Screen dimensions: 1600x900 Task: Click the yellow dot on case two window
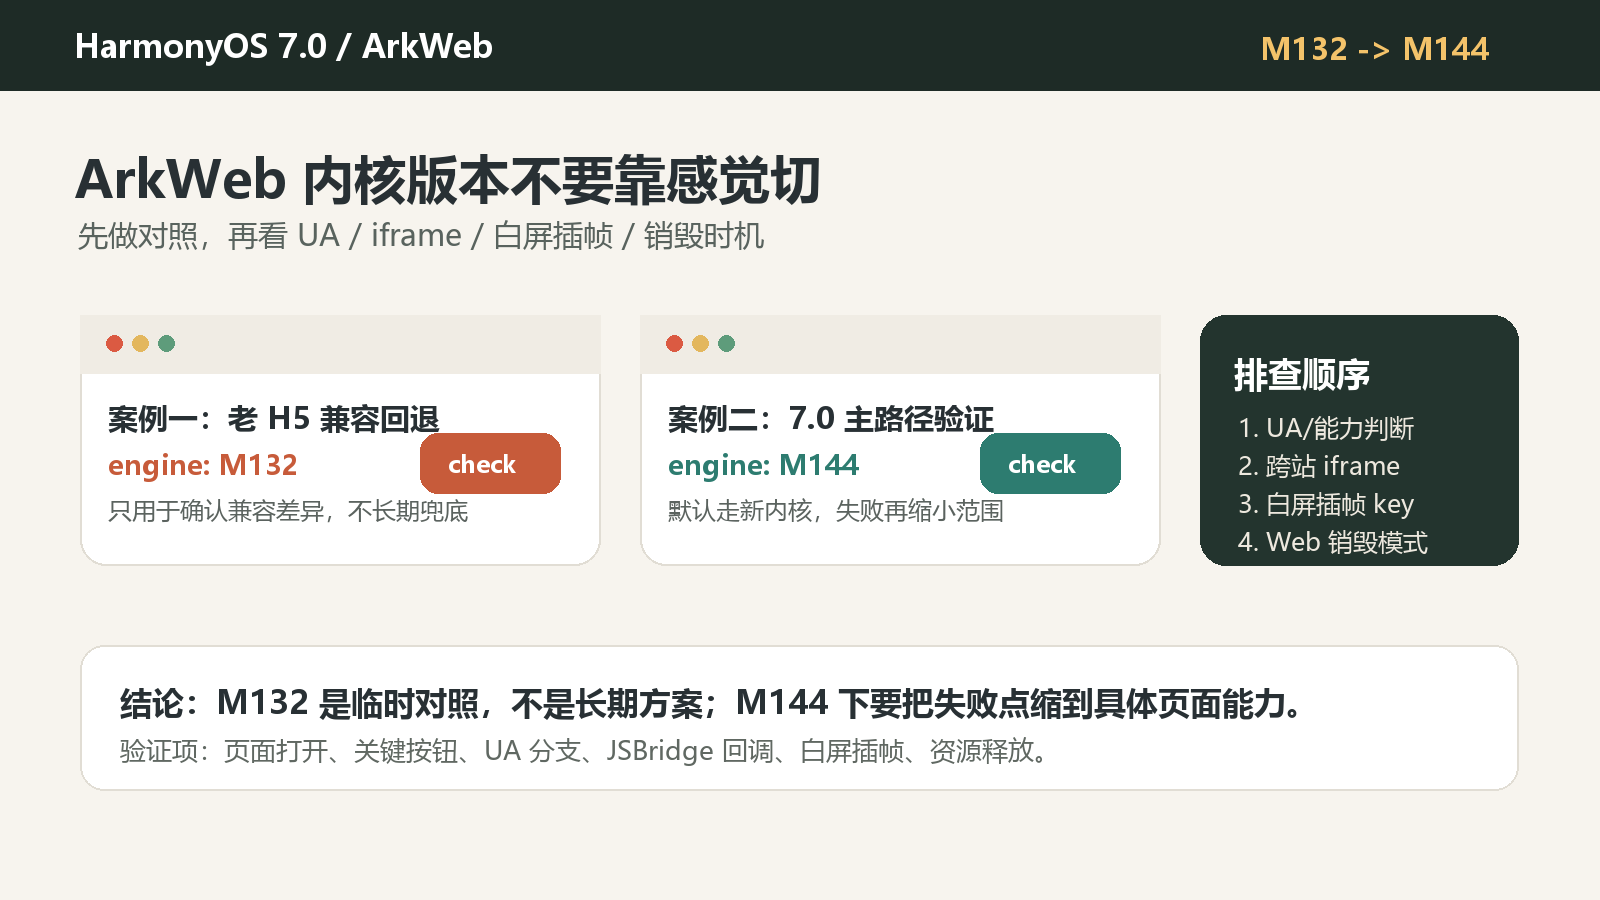(x=700, y=344)
